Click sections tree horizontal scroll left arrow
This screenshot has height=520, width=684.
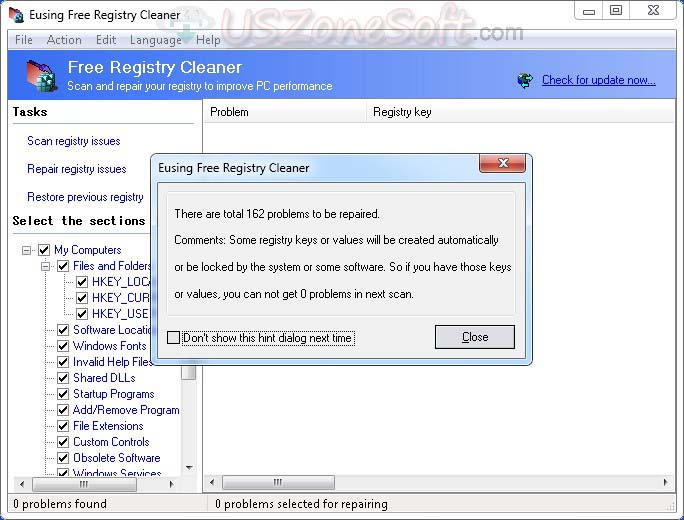point(22,484)
